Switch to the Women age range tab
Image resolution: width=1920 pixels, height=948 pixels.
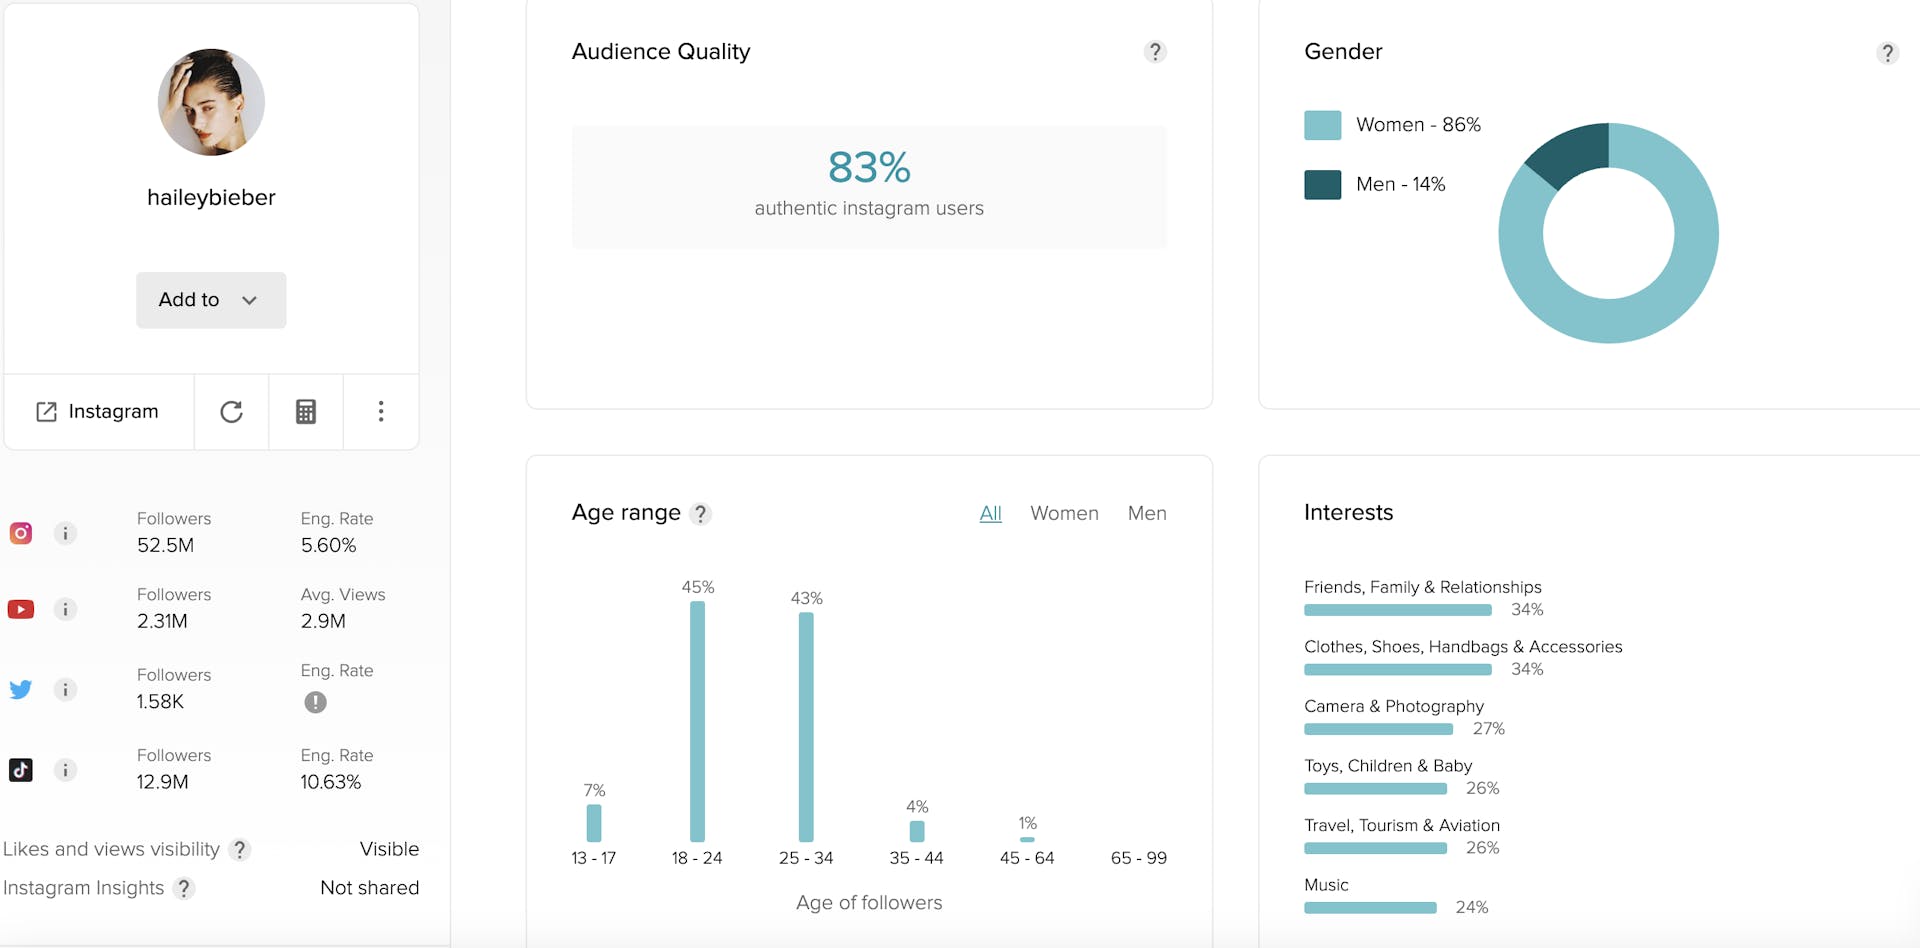click(x=1064, y=513)
